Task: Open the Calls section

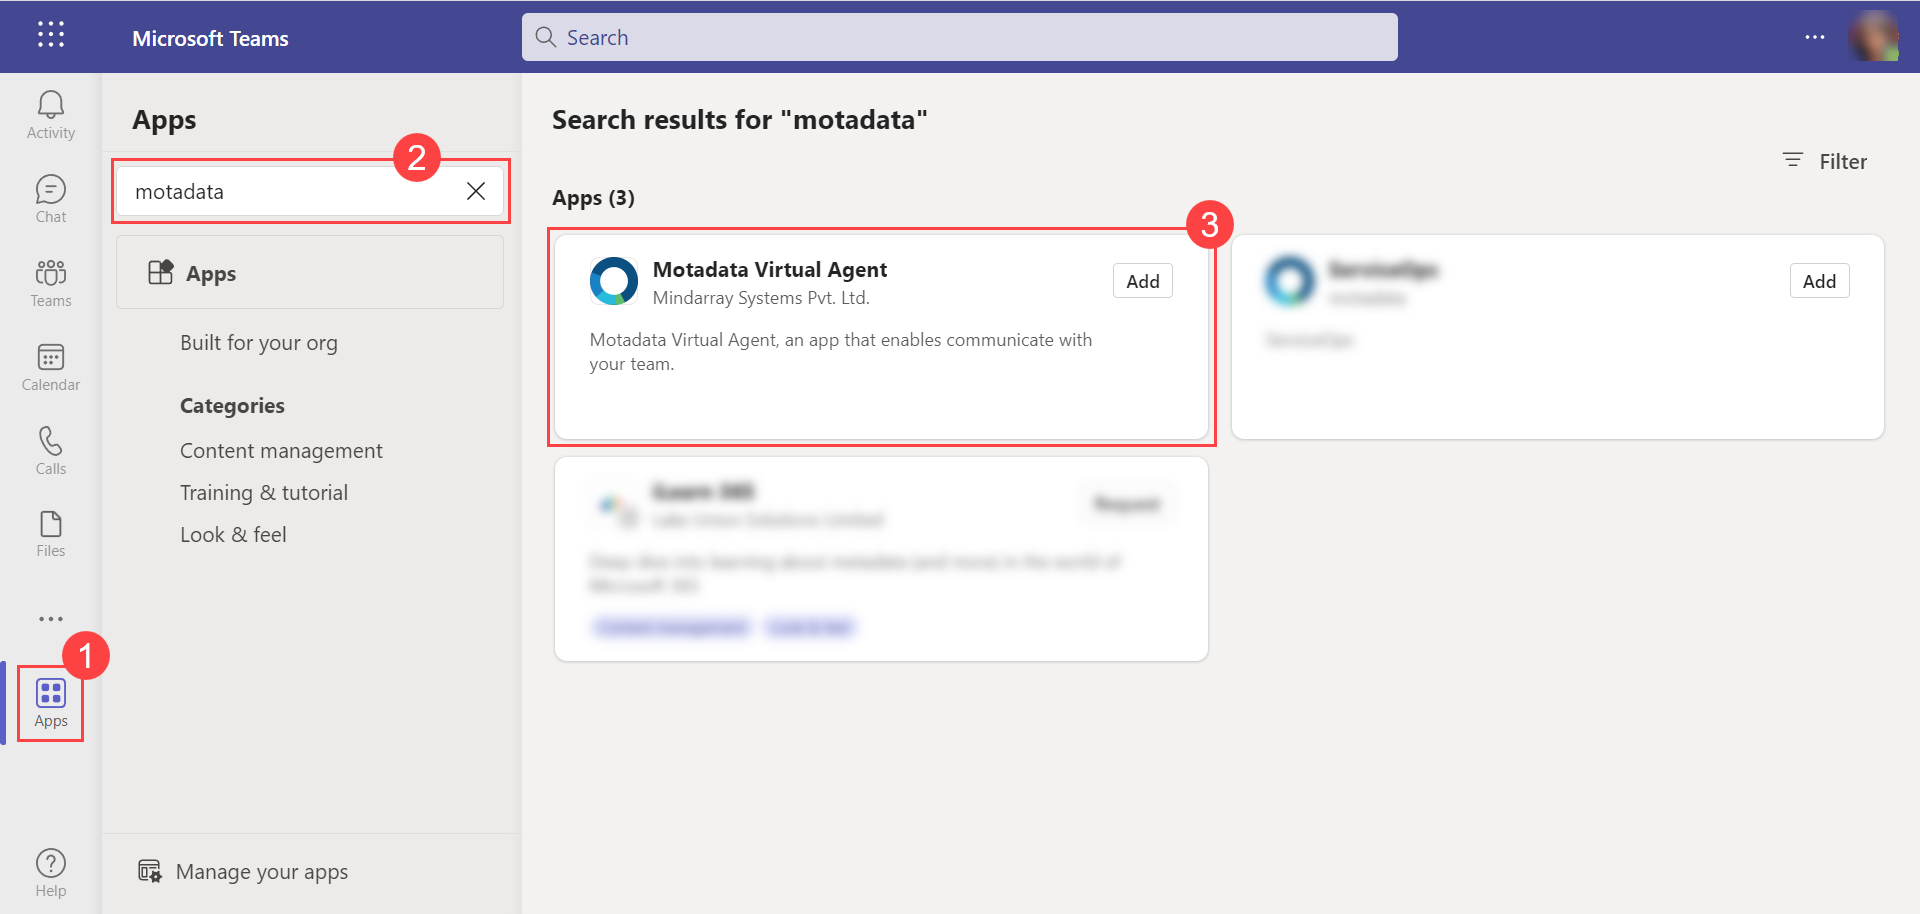Action: (50, 450)
